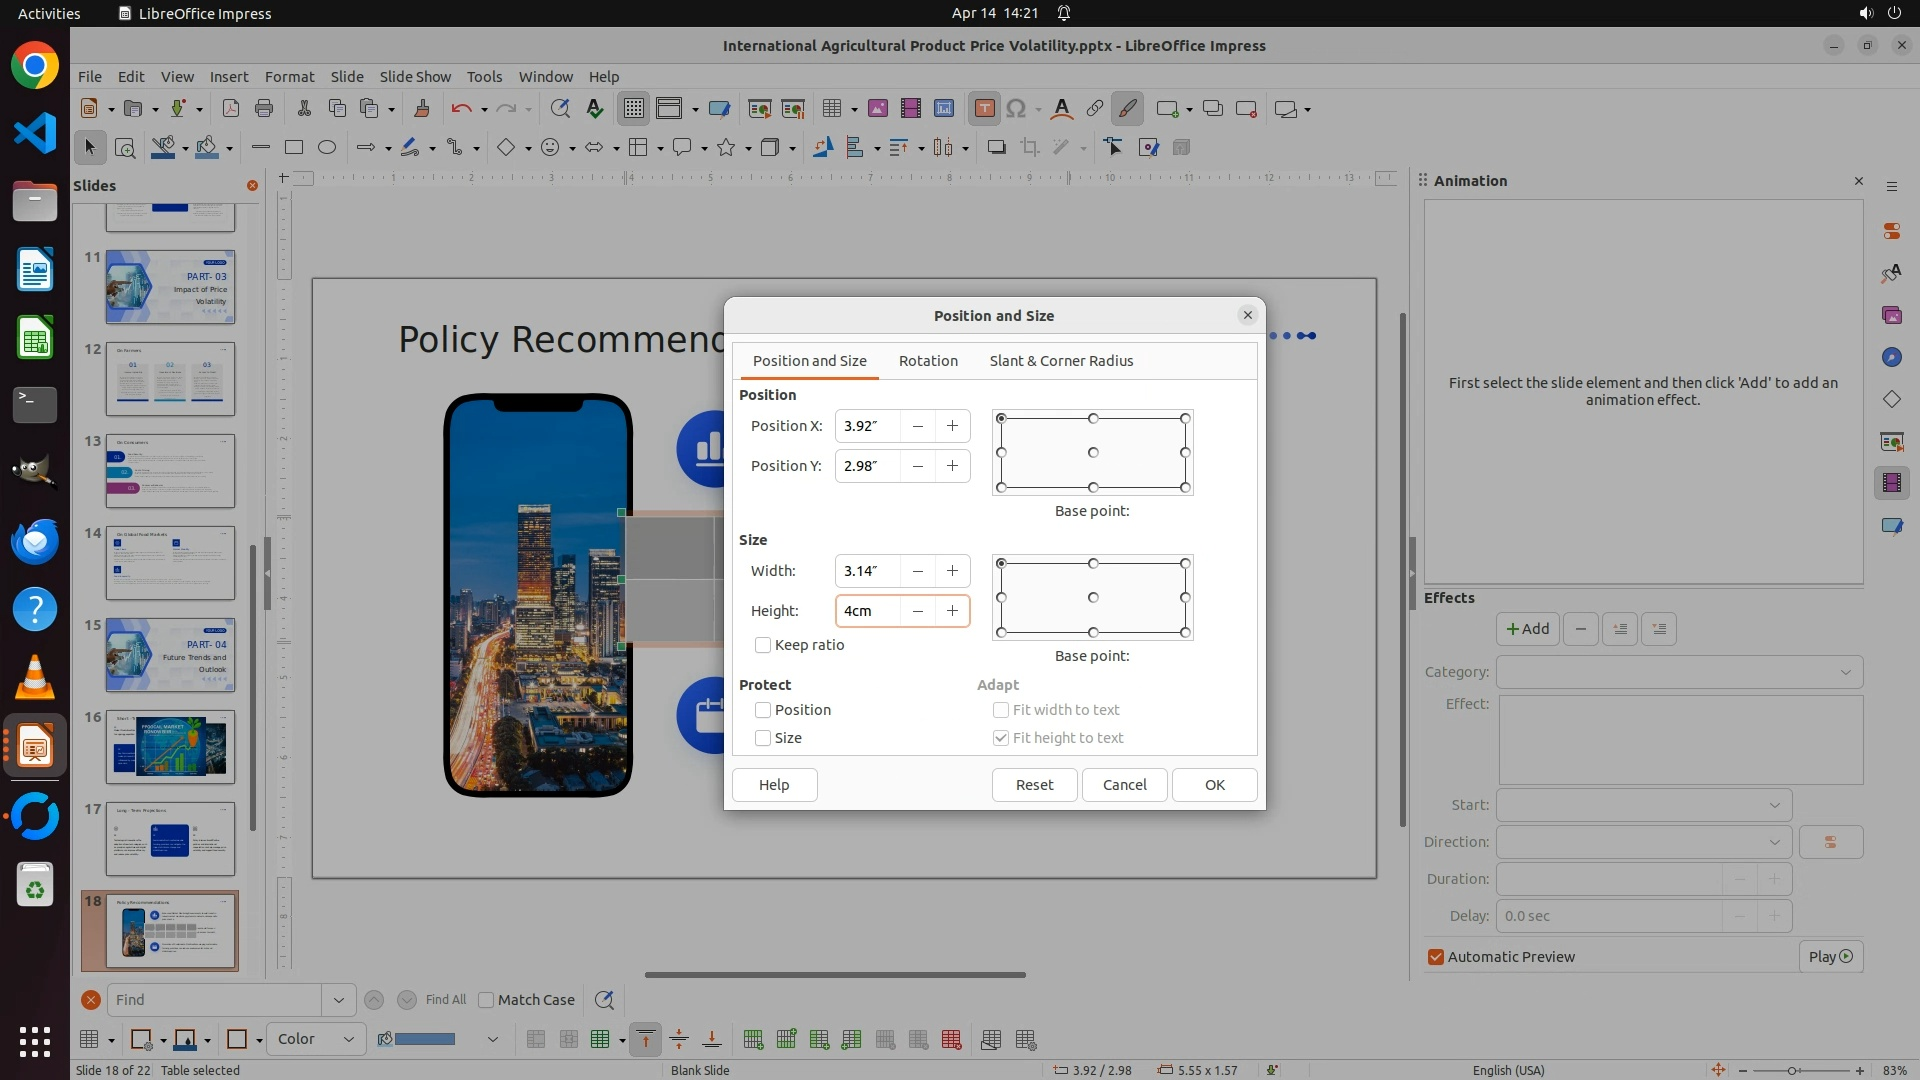Open the animation Start dropdown

pos(1643,805)
